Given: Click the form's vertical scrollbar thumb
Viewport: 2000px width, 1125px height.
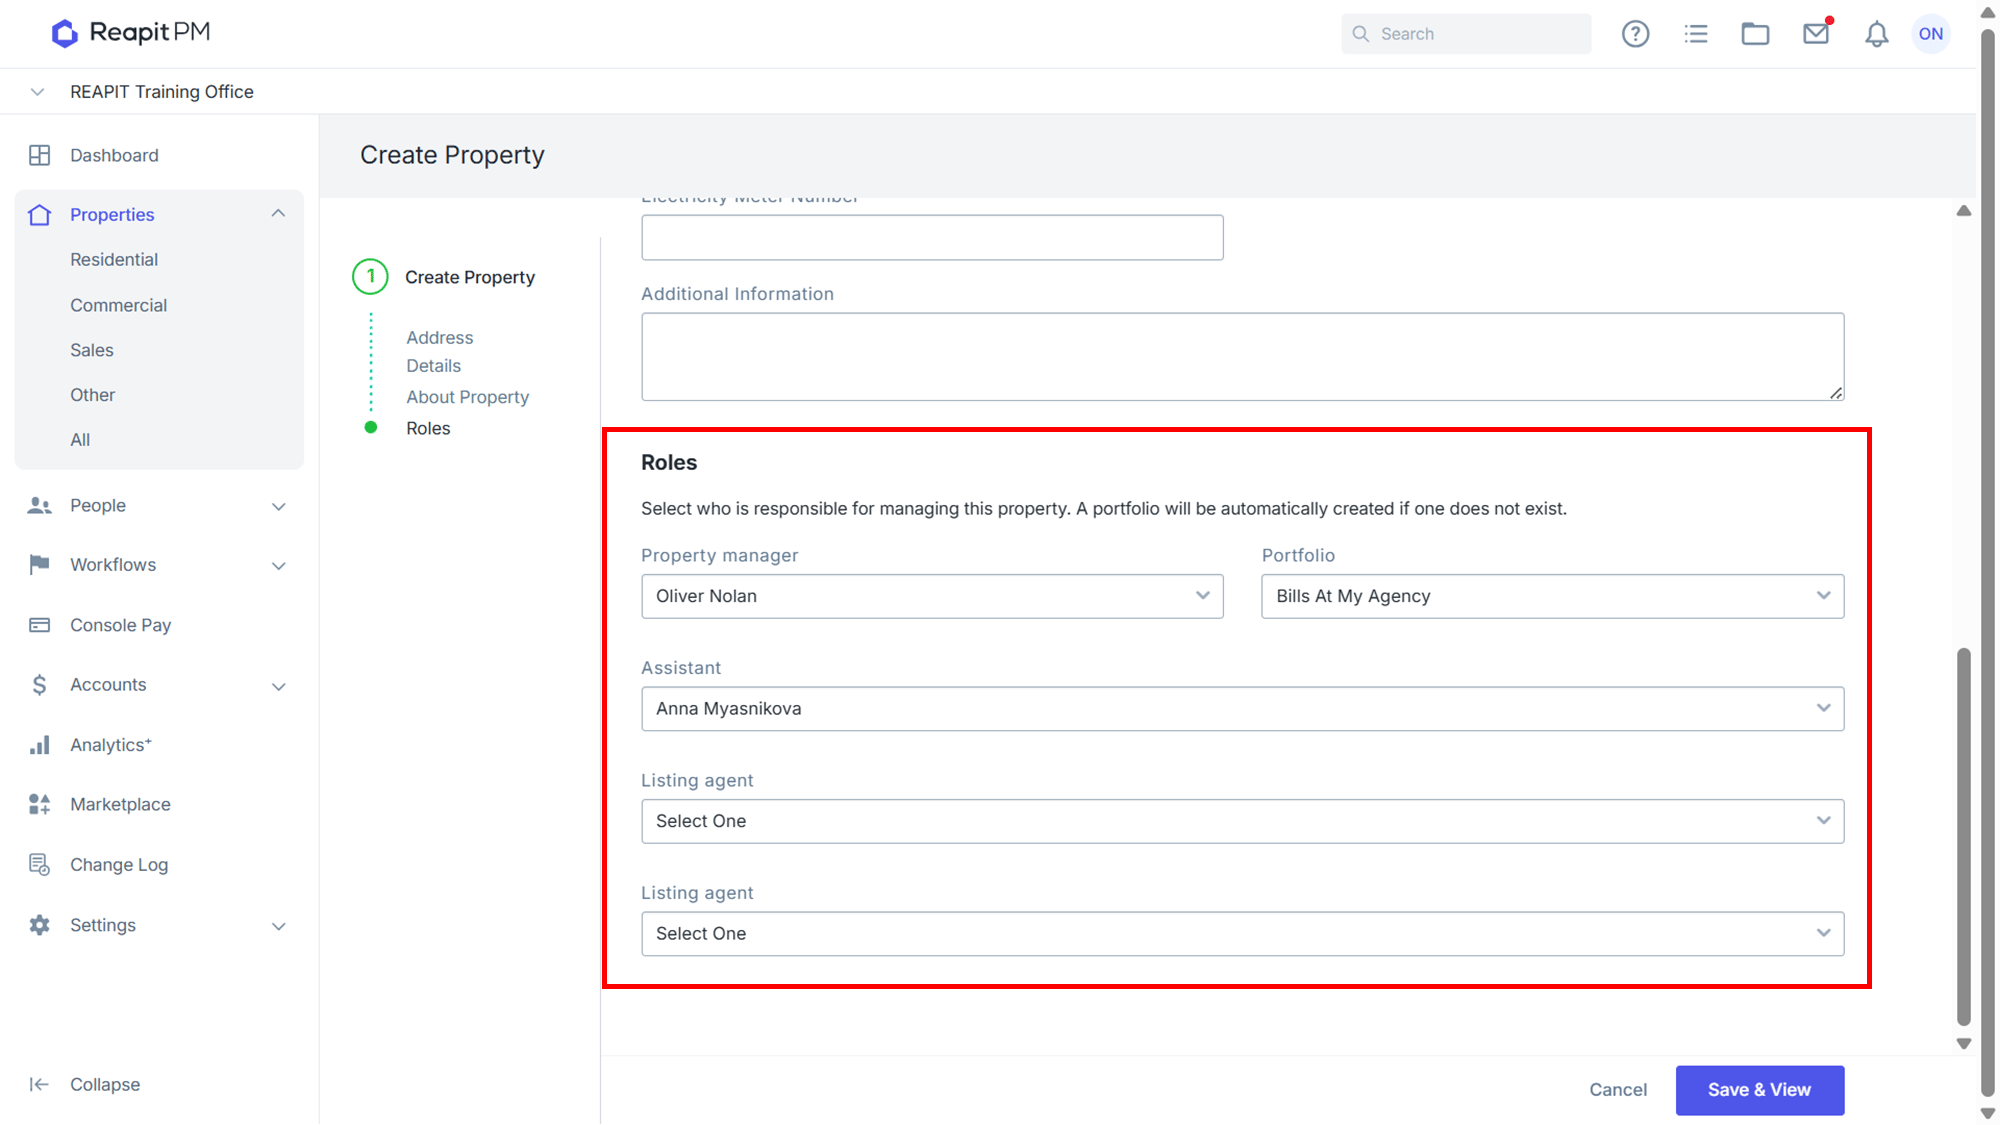Looking at the screenshot, I should tap(1963, 837).
